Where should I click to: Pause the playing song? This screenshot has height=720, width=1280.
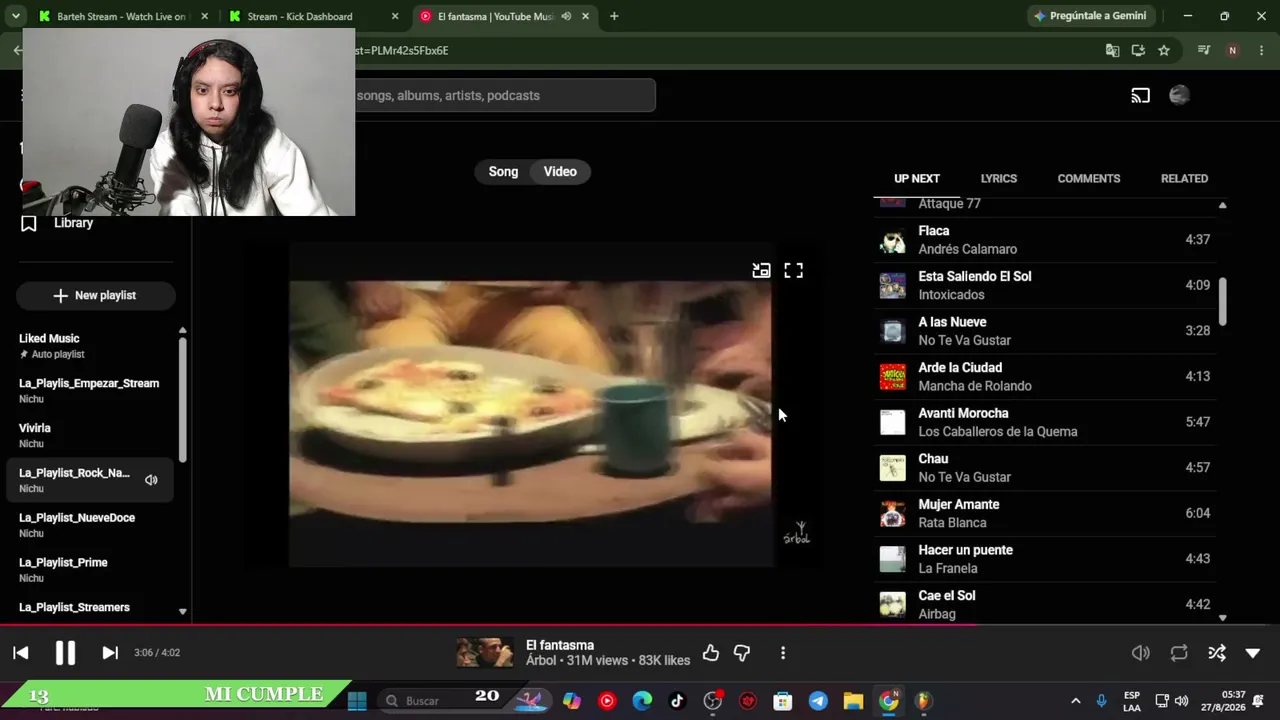pyautogui.click(x=65, y=653)
